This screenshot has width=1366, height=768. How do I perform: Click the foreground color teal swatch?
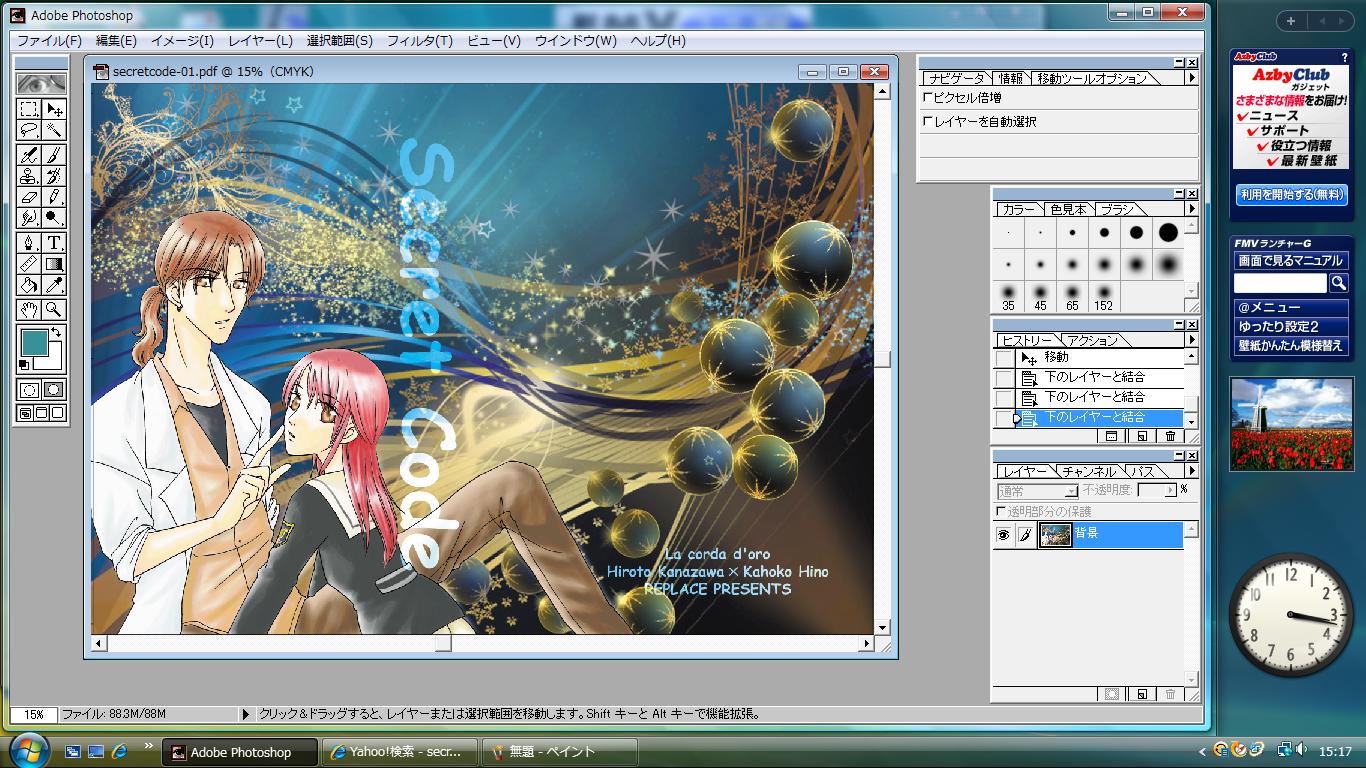[34, 342]
